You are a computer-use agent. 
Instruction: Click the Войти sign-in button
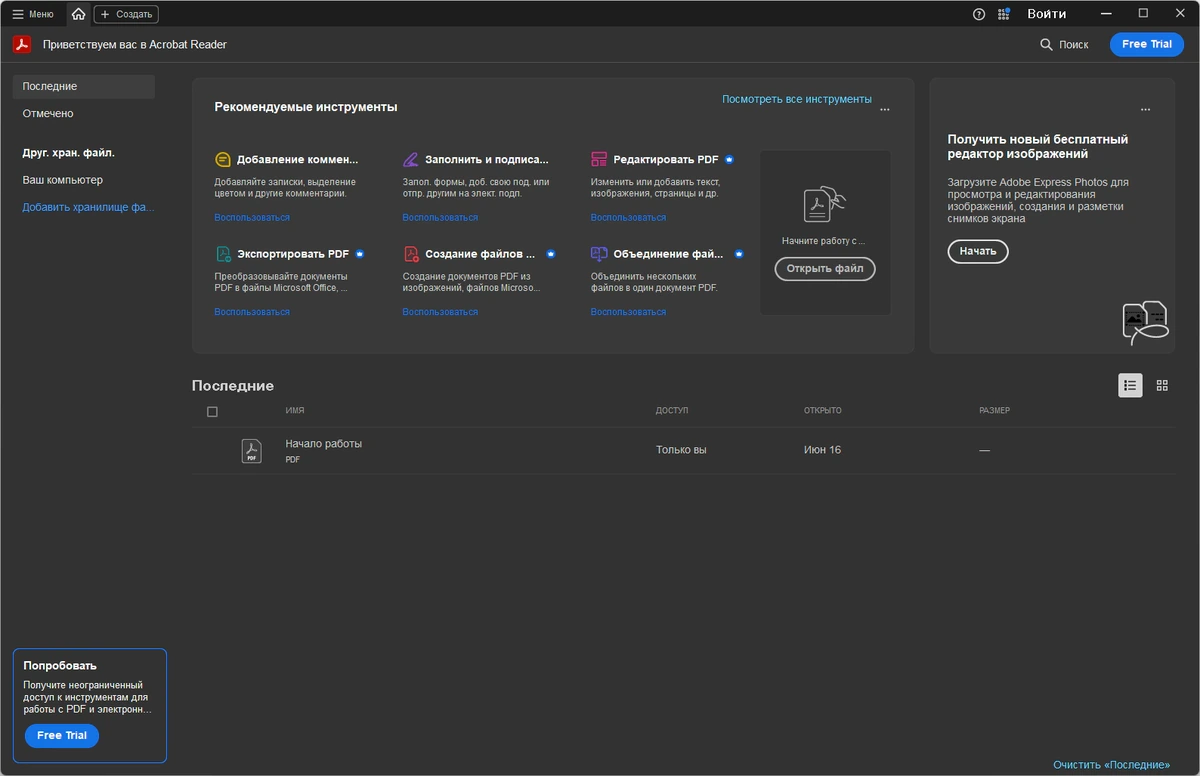pos(1046,14)
